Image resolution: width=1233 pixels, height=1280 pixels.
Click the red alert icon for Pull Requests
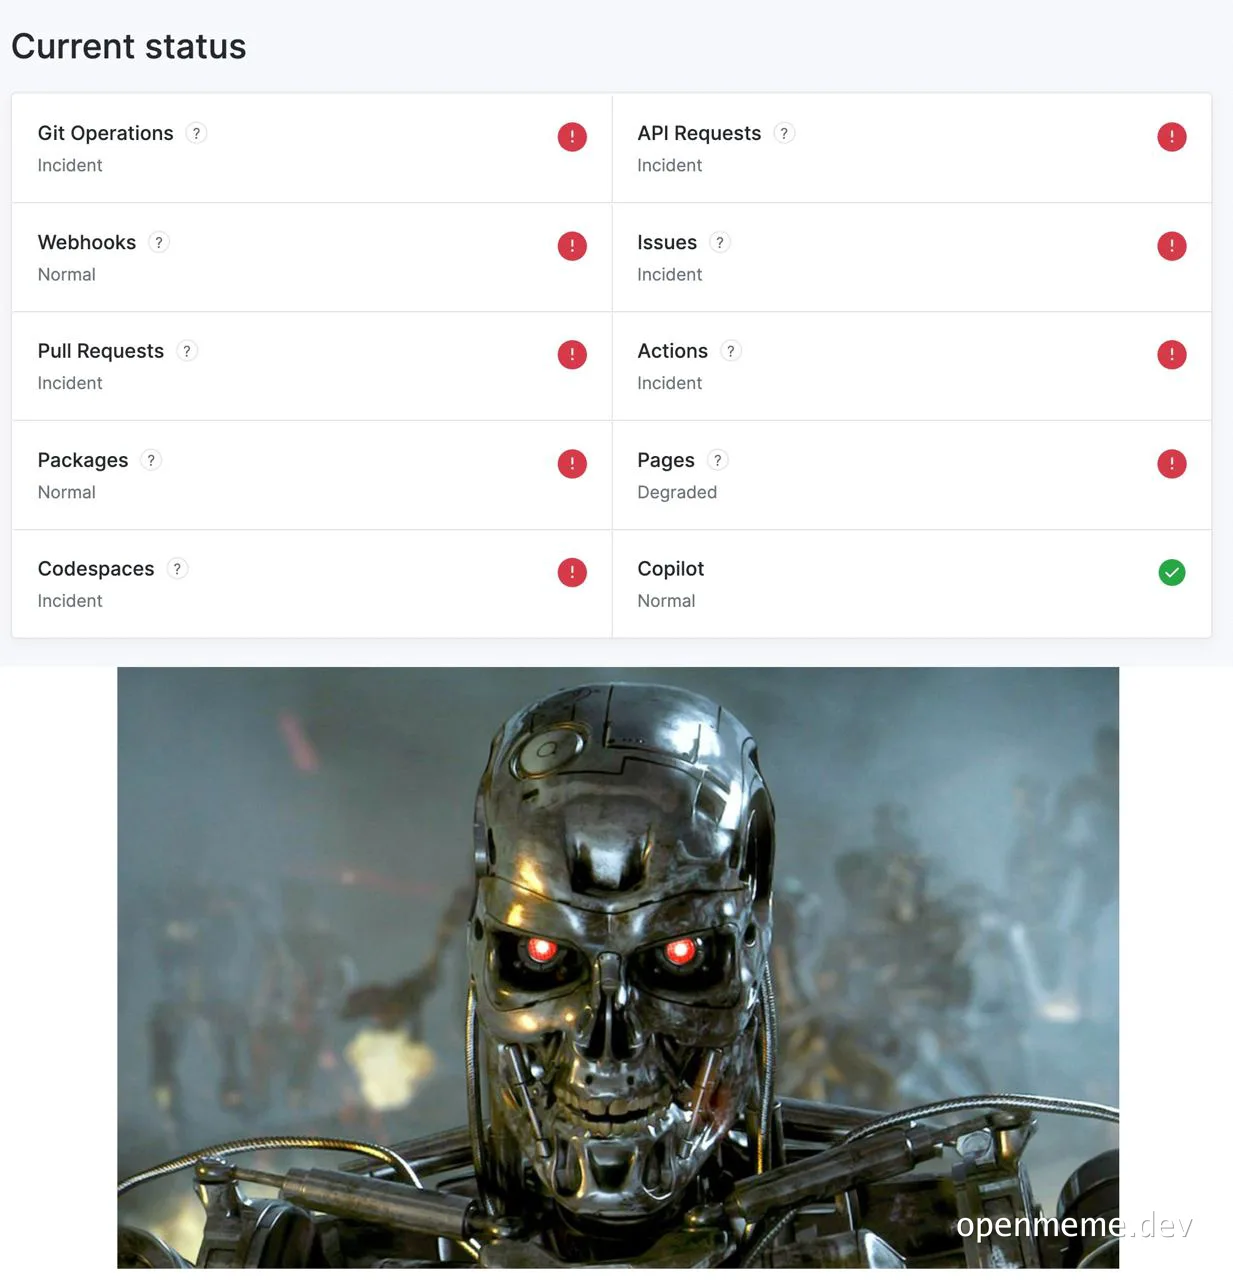coord(572,355)
